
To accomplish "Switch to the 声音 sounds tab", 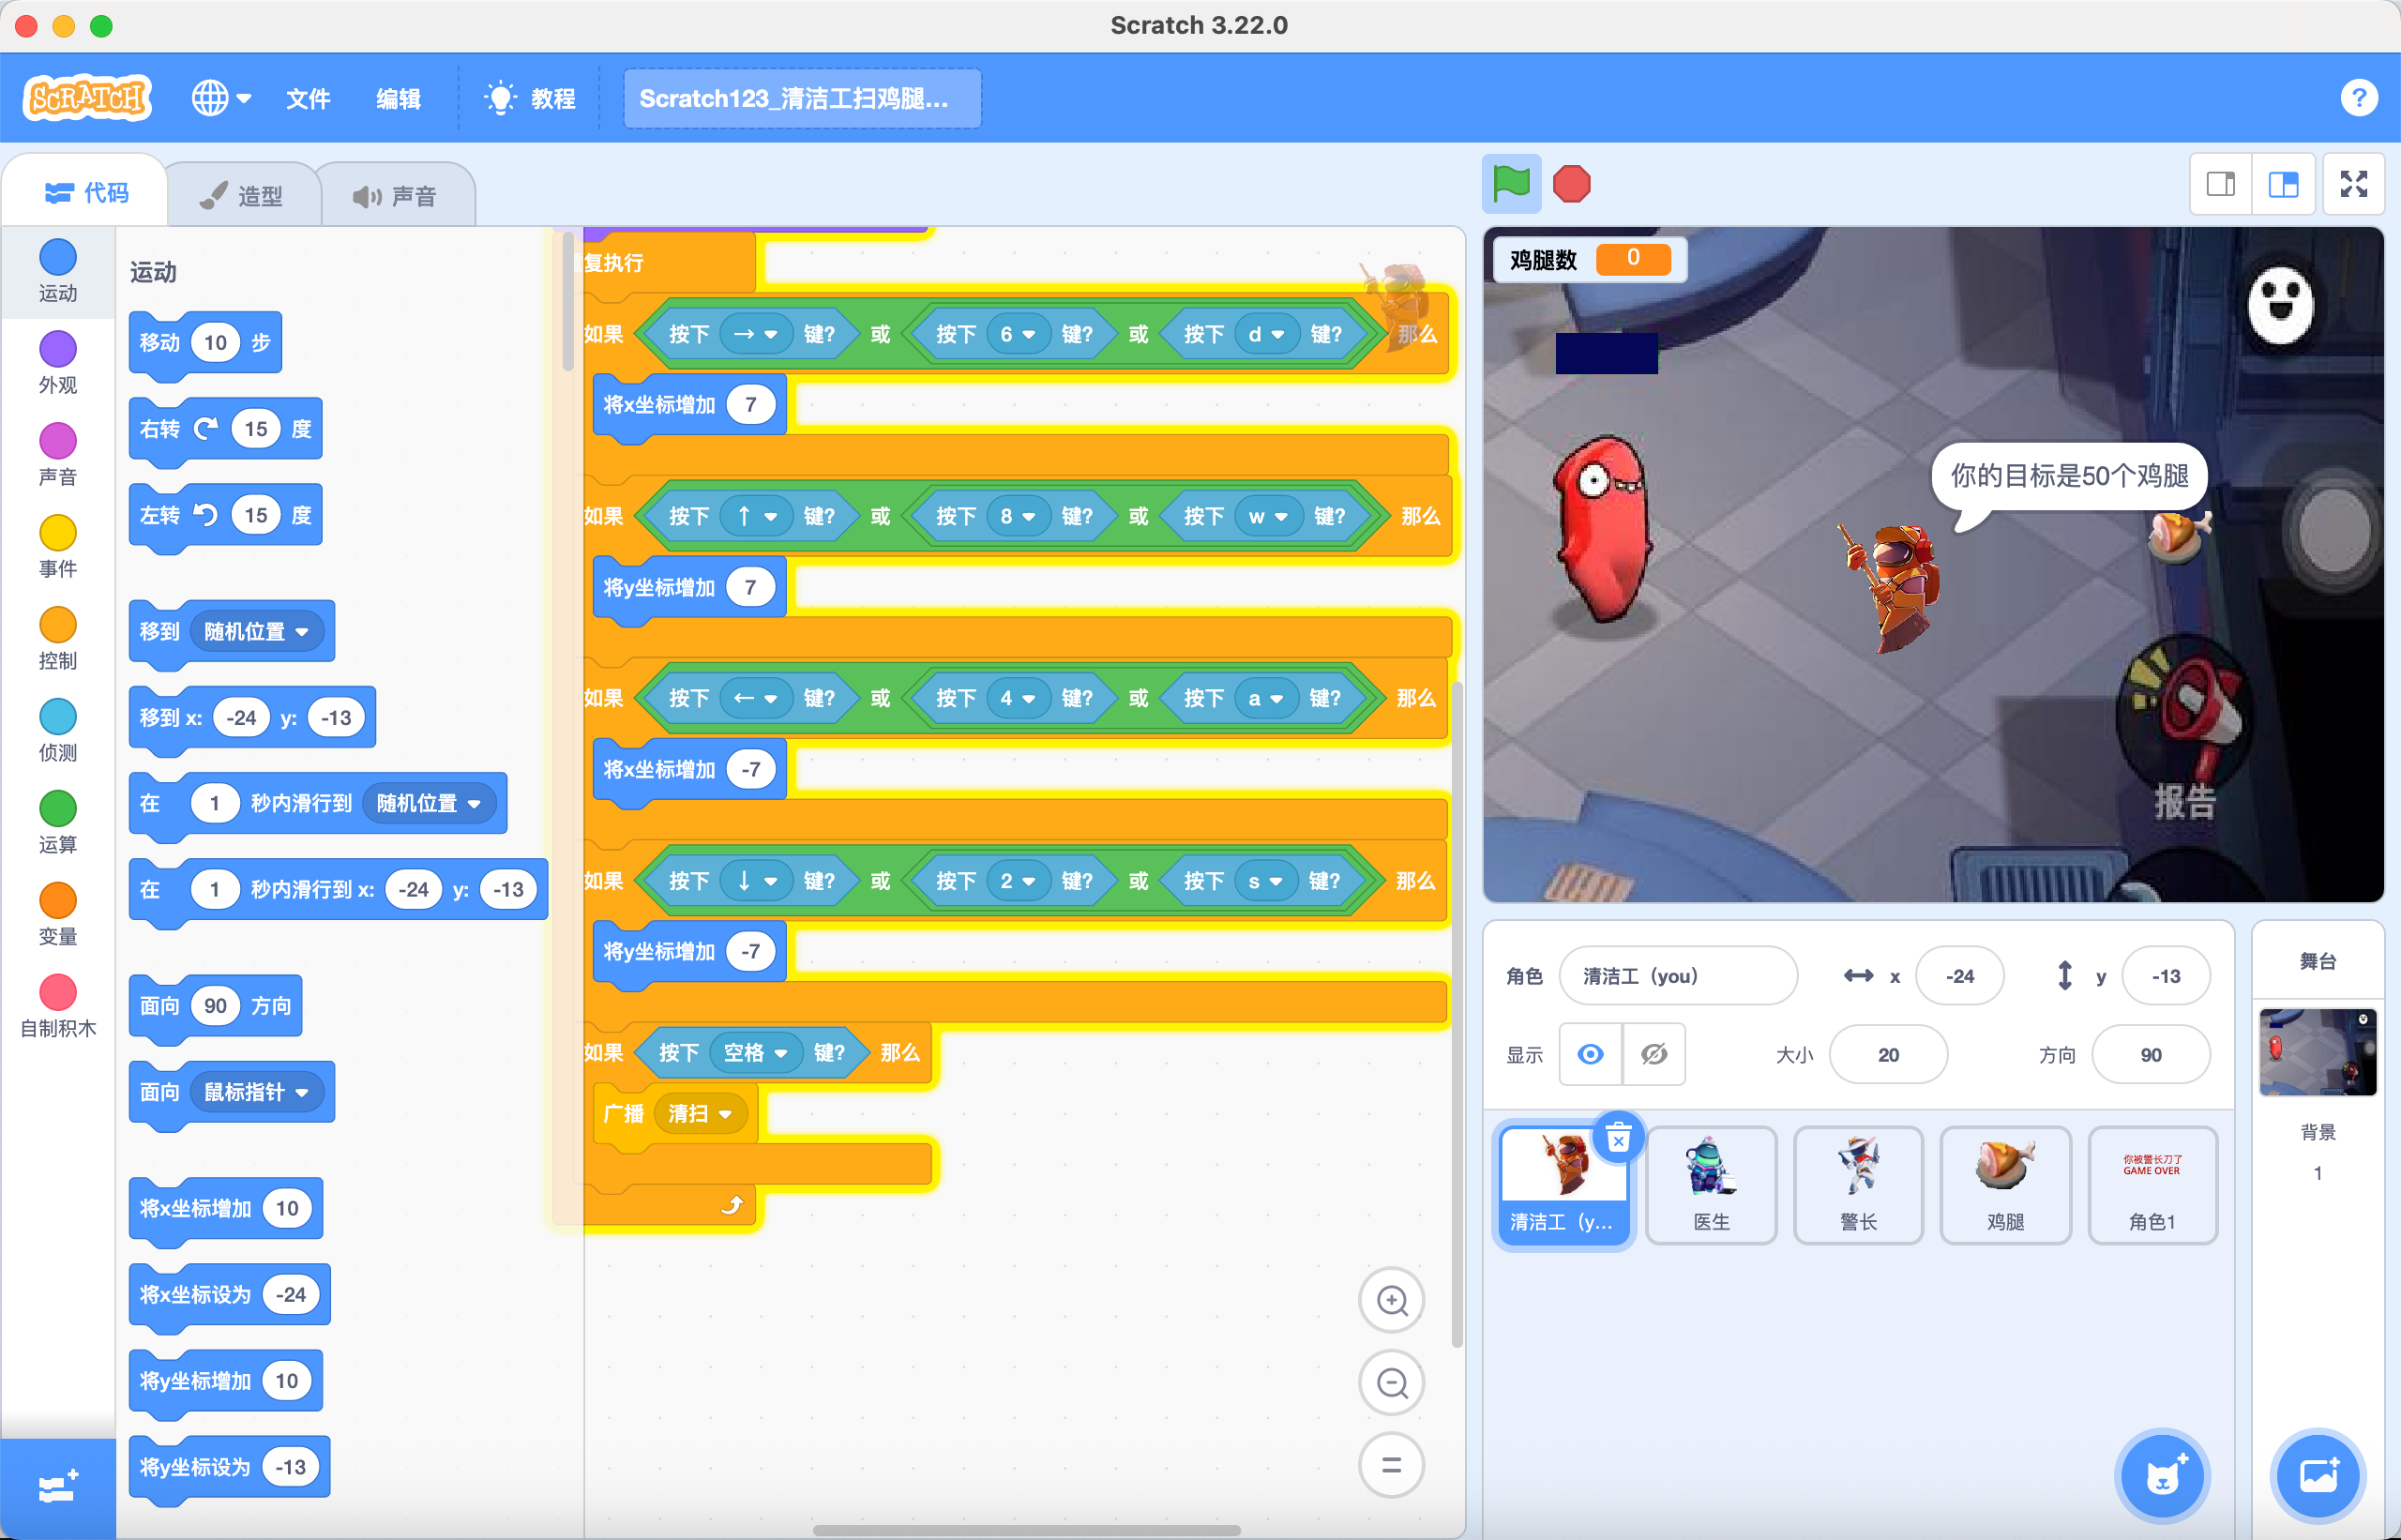I will point(396,195).
